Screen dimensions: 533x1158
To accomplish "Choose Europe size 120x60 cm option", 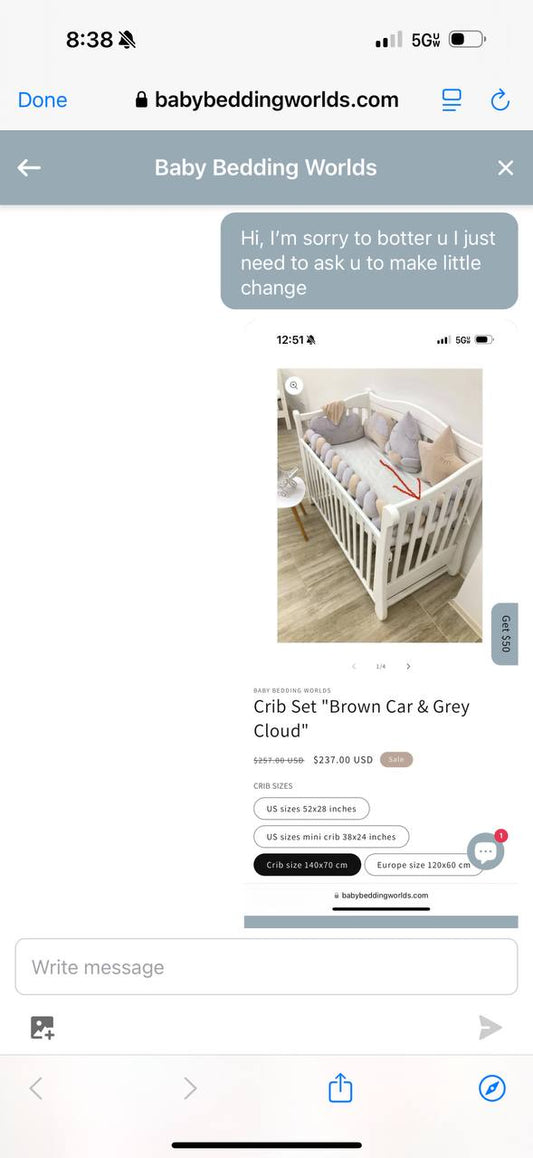I will [424, 865].
